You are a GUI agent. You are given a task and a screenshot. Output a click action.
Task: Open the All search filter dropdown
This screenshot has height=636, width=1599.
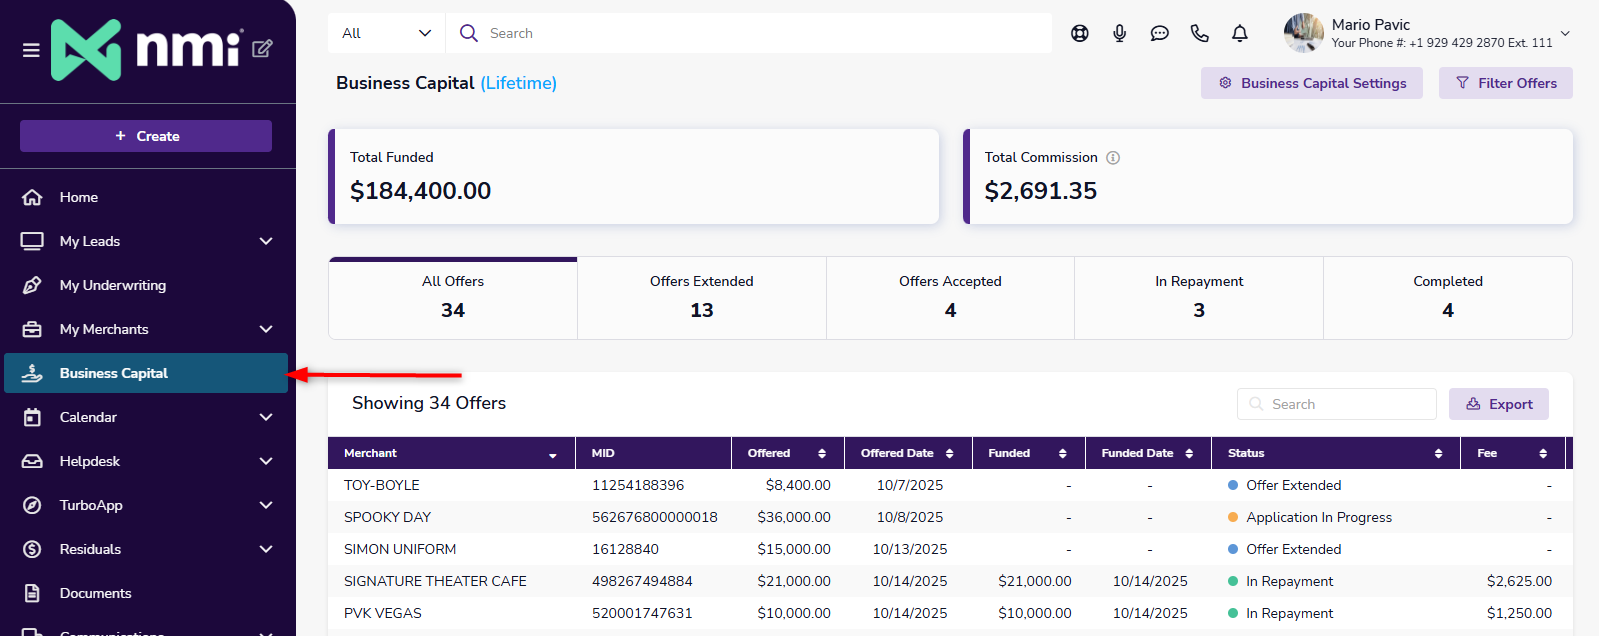pos(386,33)
